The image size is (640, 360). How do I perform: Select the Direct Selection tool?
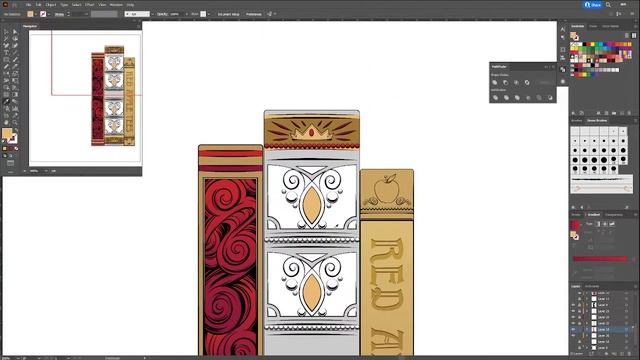(x=15, y=32)
